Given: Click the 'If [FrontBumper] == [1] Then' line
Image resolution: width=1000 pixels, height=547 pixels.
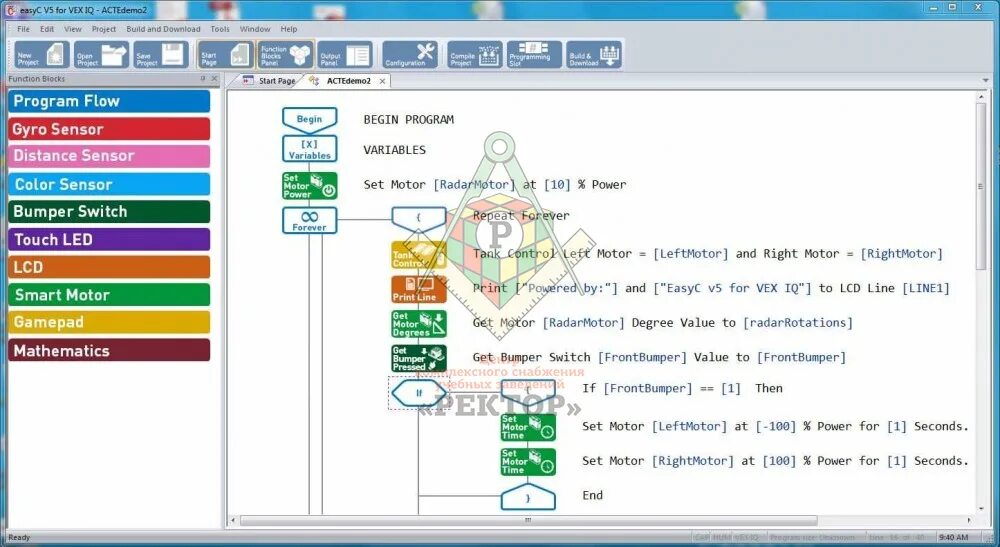Looking at the screenshot, I should click(682, 388).
